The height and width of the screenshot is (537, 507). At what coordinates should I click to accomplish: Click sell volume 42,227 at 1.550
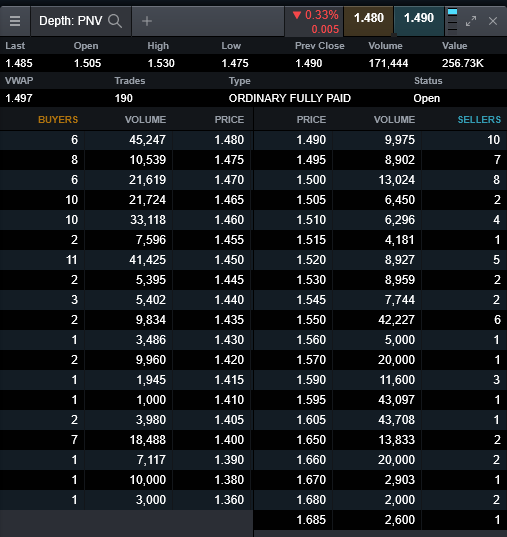tap(396, 320)
